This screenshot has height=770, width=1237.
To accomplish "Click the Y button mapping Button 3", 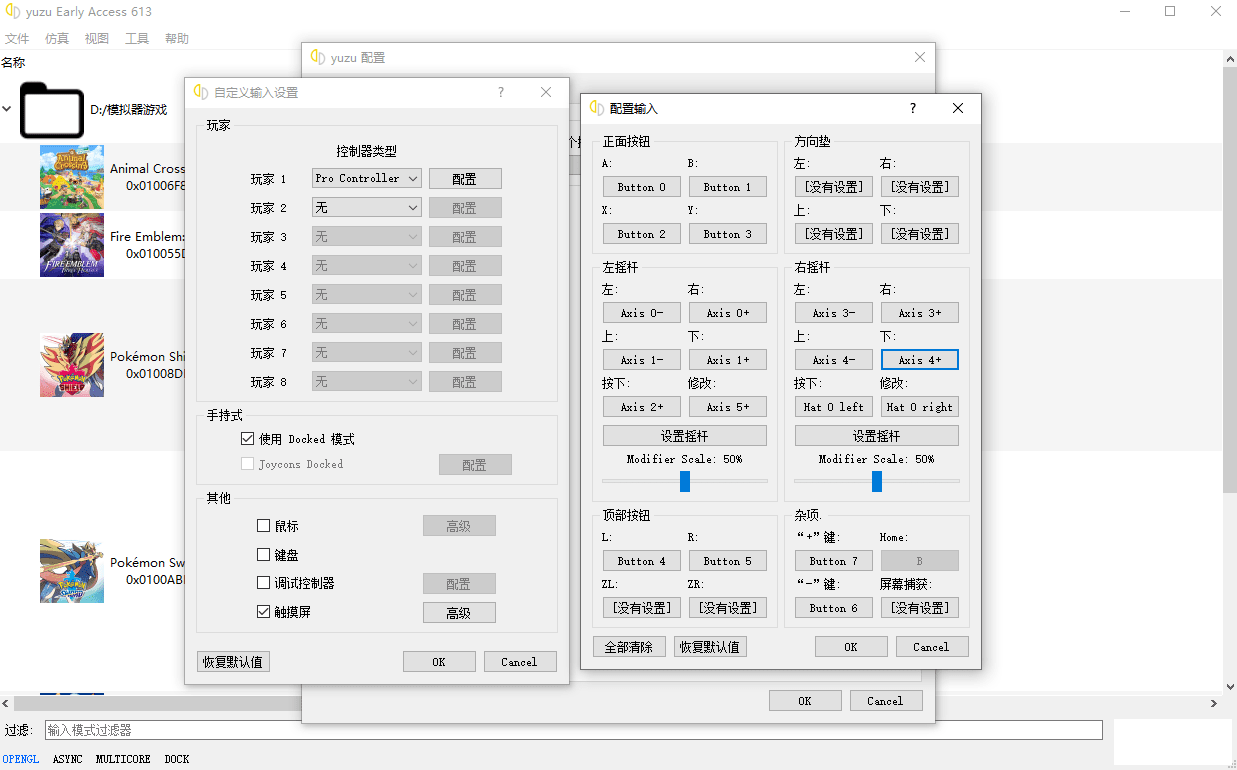I will (x=728, y=234).
